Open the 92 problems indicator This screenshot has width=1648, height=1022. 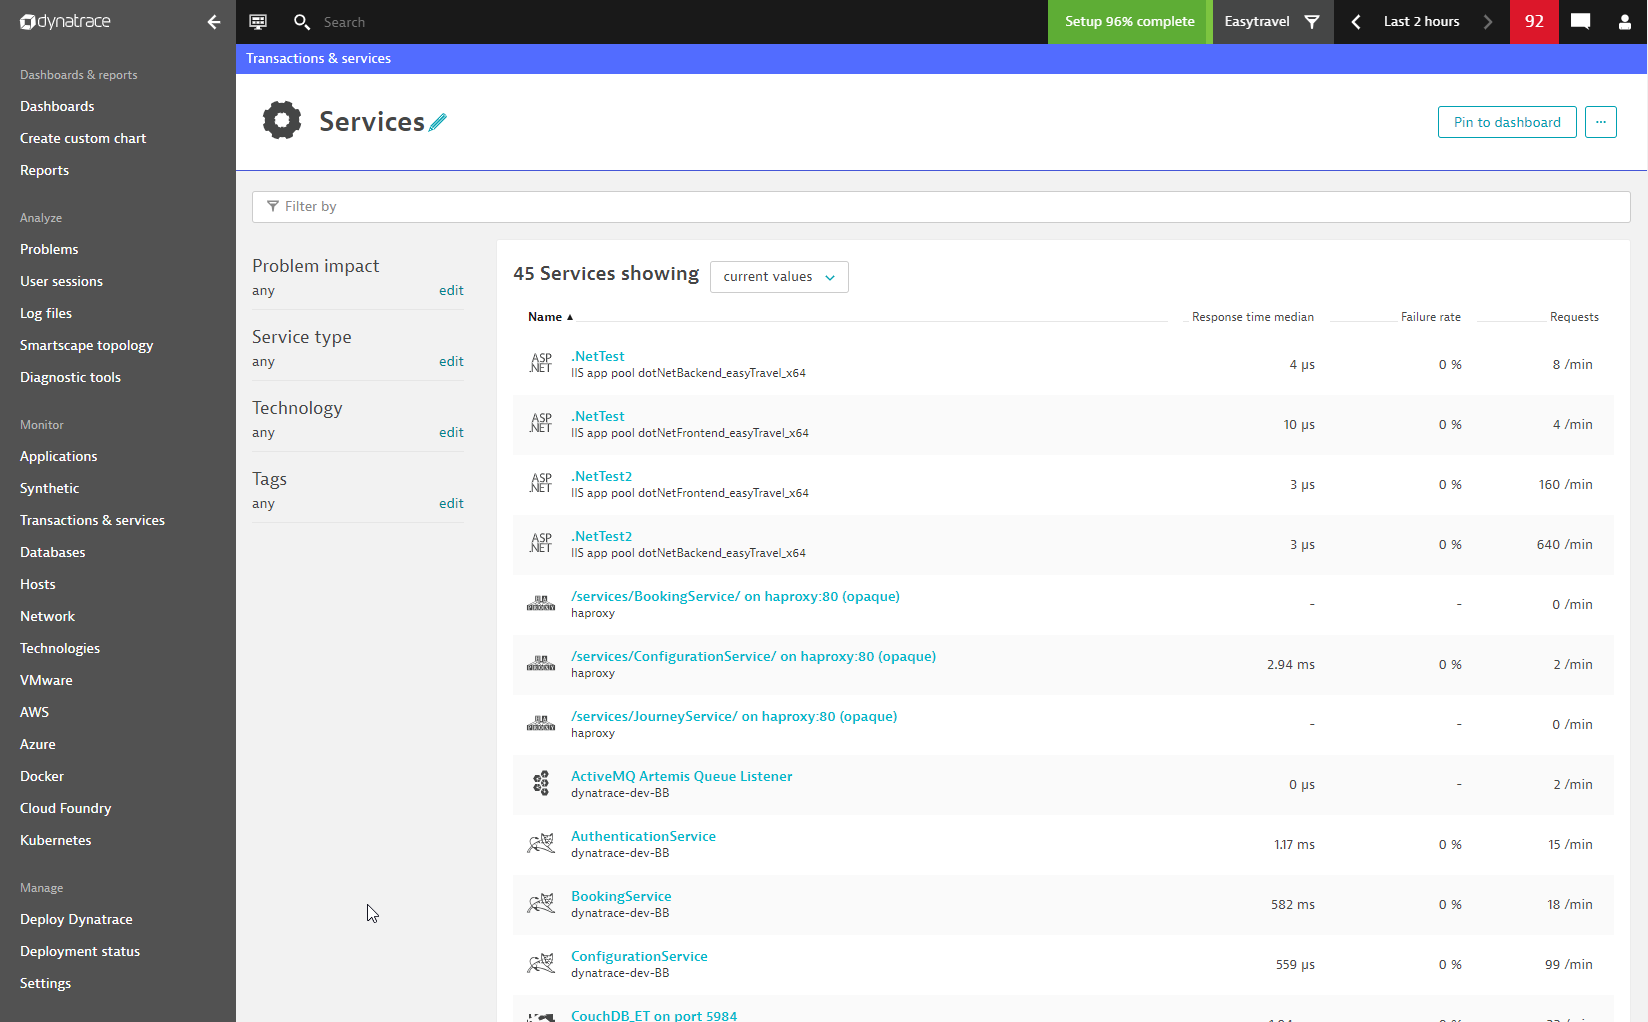pos(1534,21)
